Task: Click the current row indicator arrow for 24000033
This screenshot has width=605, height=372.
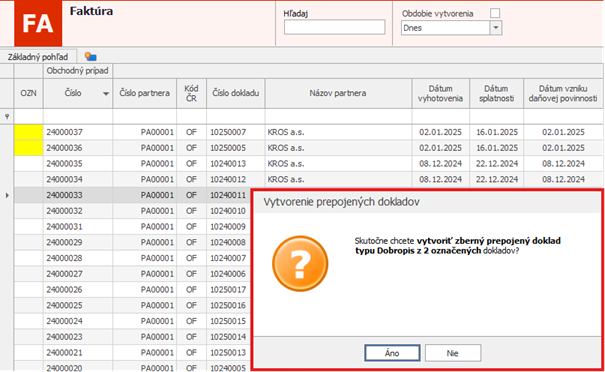Action: (7, 195)
